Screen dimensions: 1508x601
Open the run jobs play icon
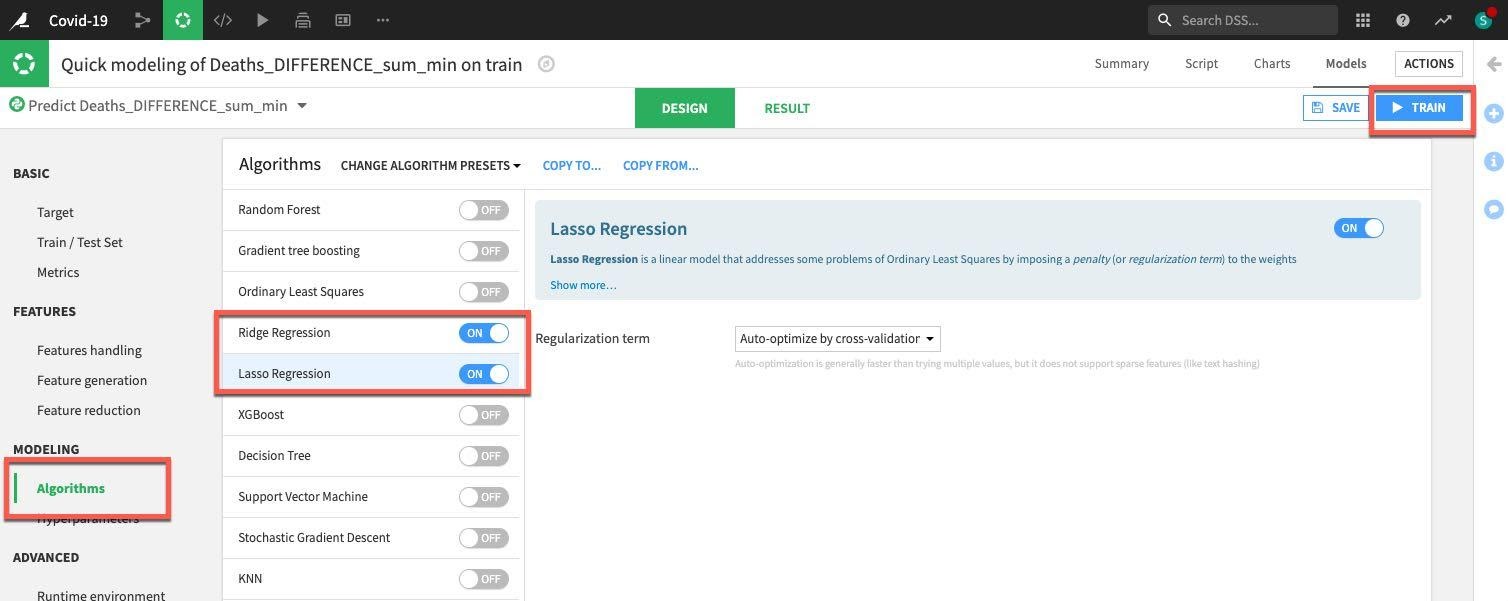click(262, 20)
